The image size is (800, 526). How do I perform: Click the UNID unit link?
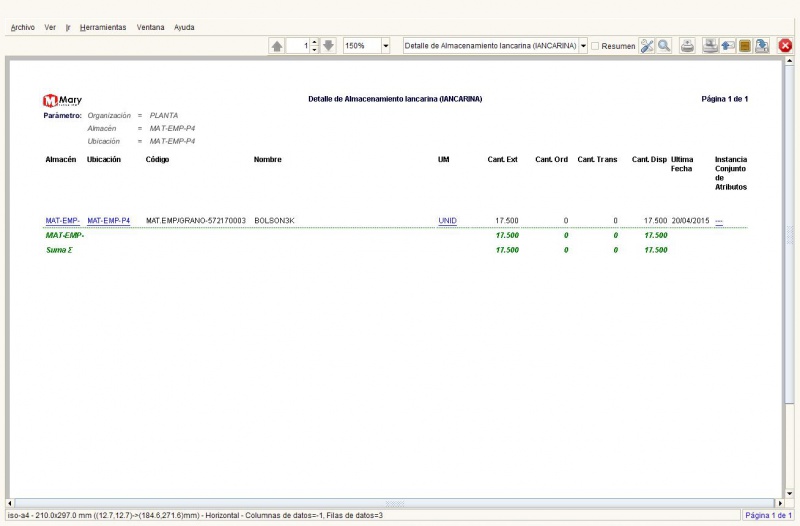point(447,220)
